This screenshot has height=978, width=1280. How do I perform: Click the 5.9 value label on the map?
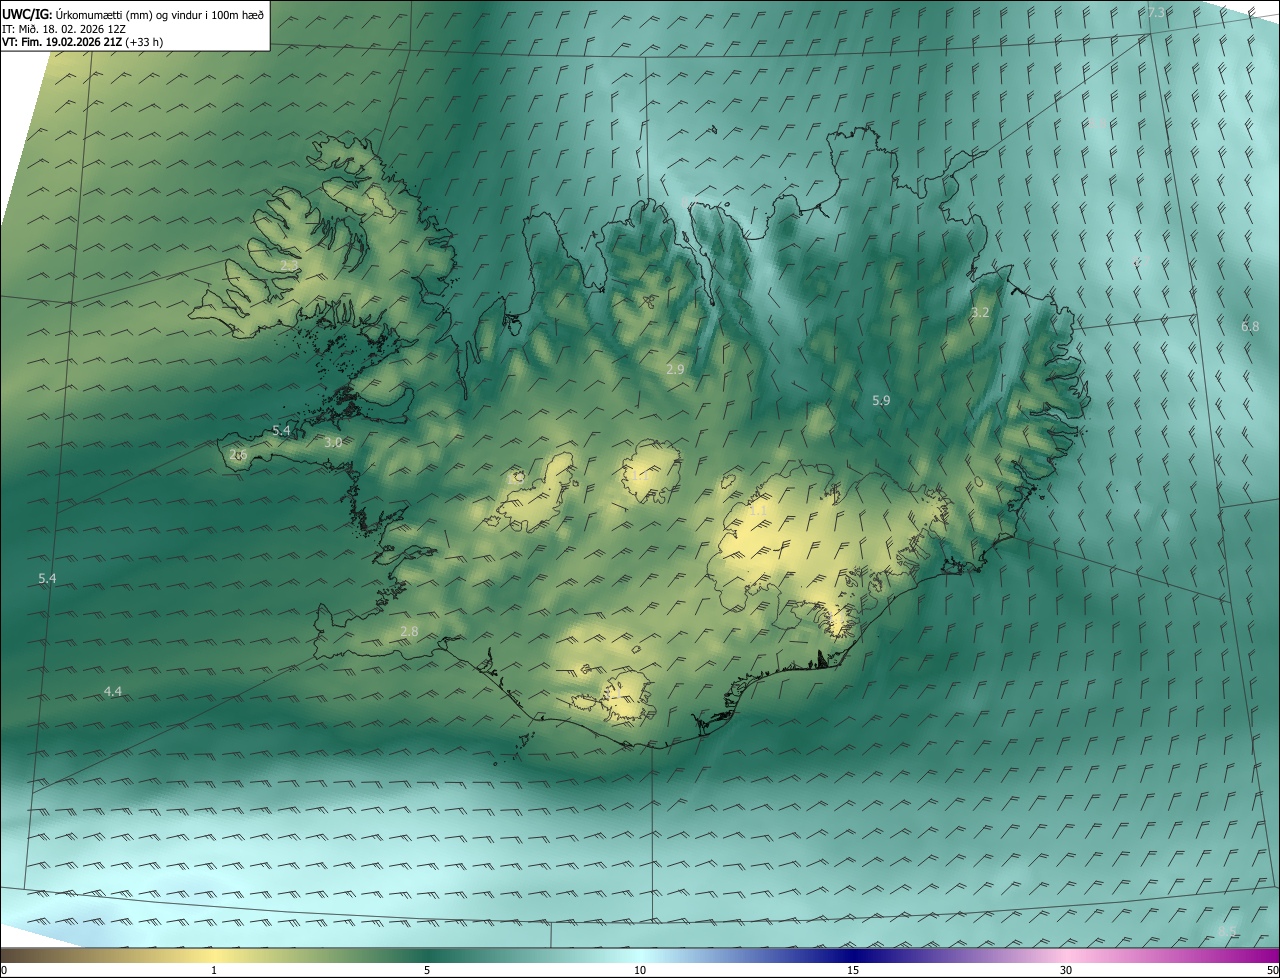[881, 400]
